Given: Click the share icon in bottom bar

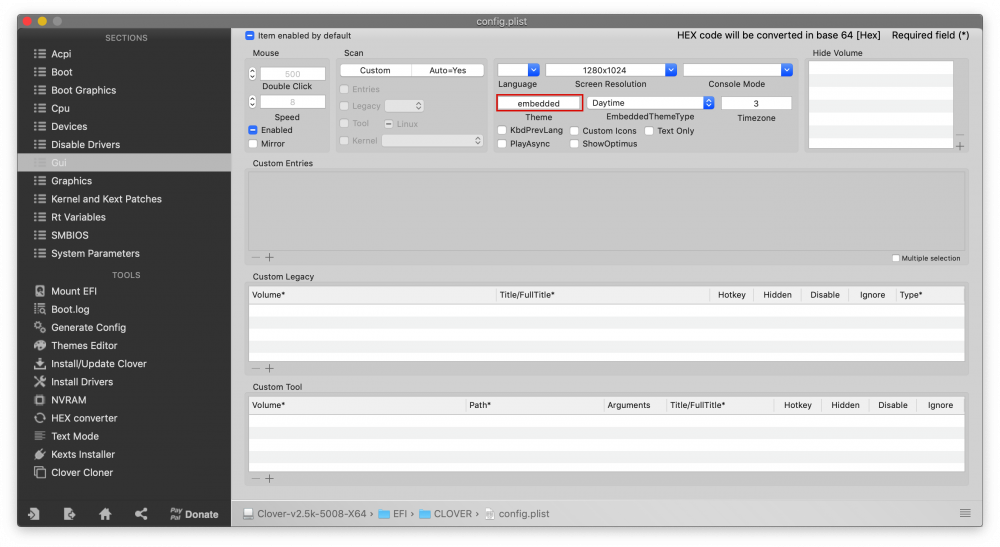Looking at the screenshot, I should coord(141,514).
